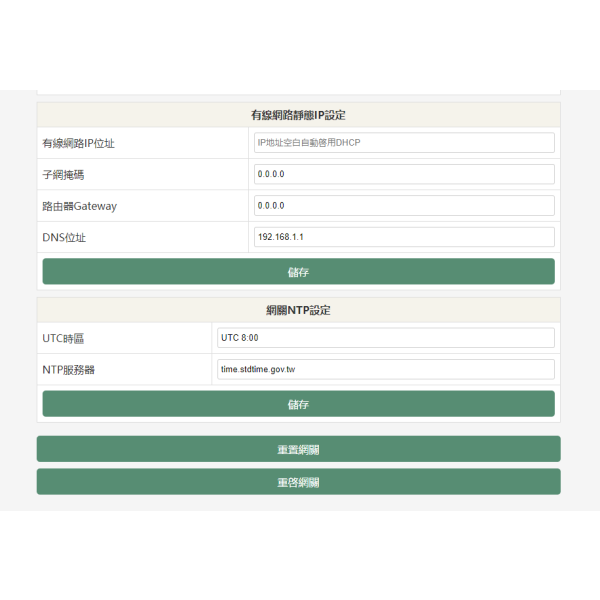Click the 有線網路靜態IP設定 heading

pyautogui.click(x=298, y=115)
